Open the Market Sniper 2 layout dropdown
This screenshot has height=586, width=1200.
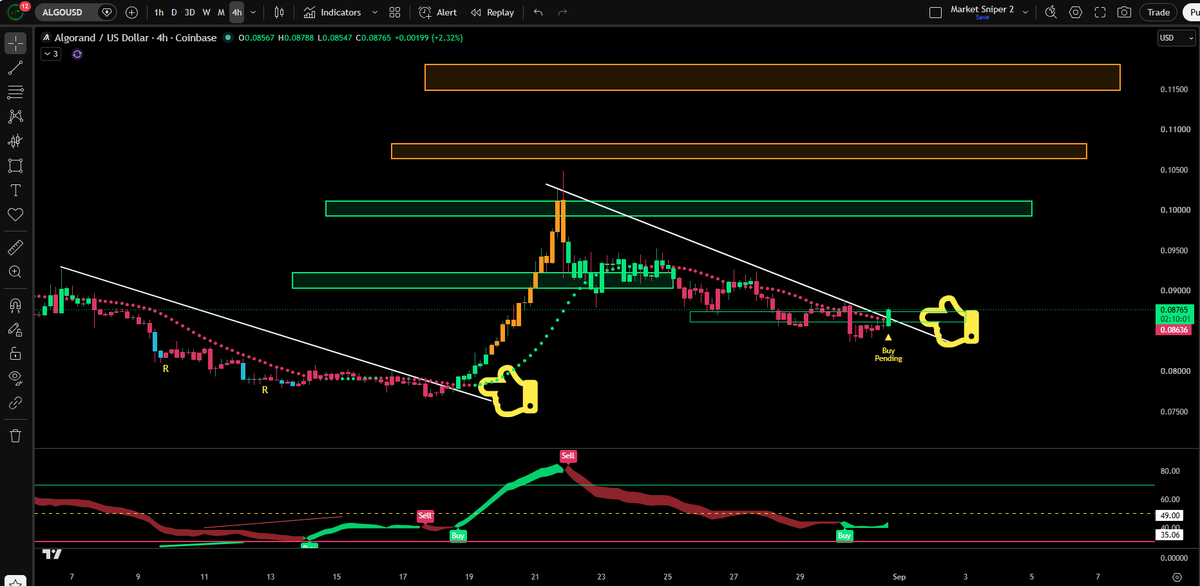1025,12
